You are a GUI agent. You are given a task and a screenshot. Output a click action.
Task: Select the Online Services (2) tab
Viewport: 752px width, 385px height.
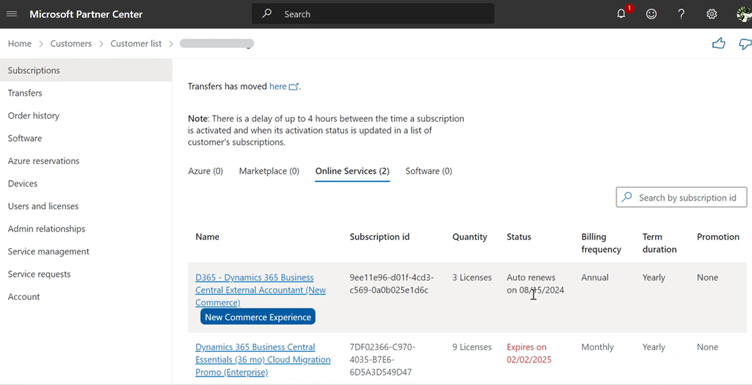[x=352, y=171]
